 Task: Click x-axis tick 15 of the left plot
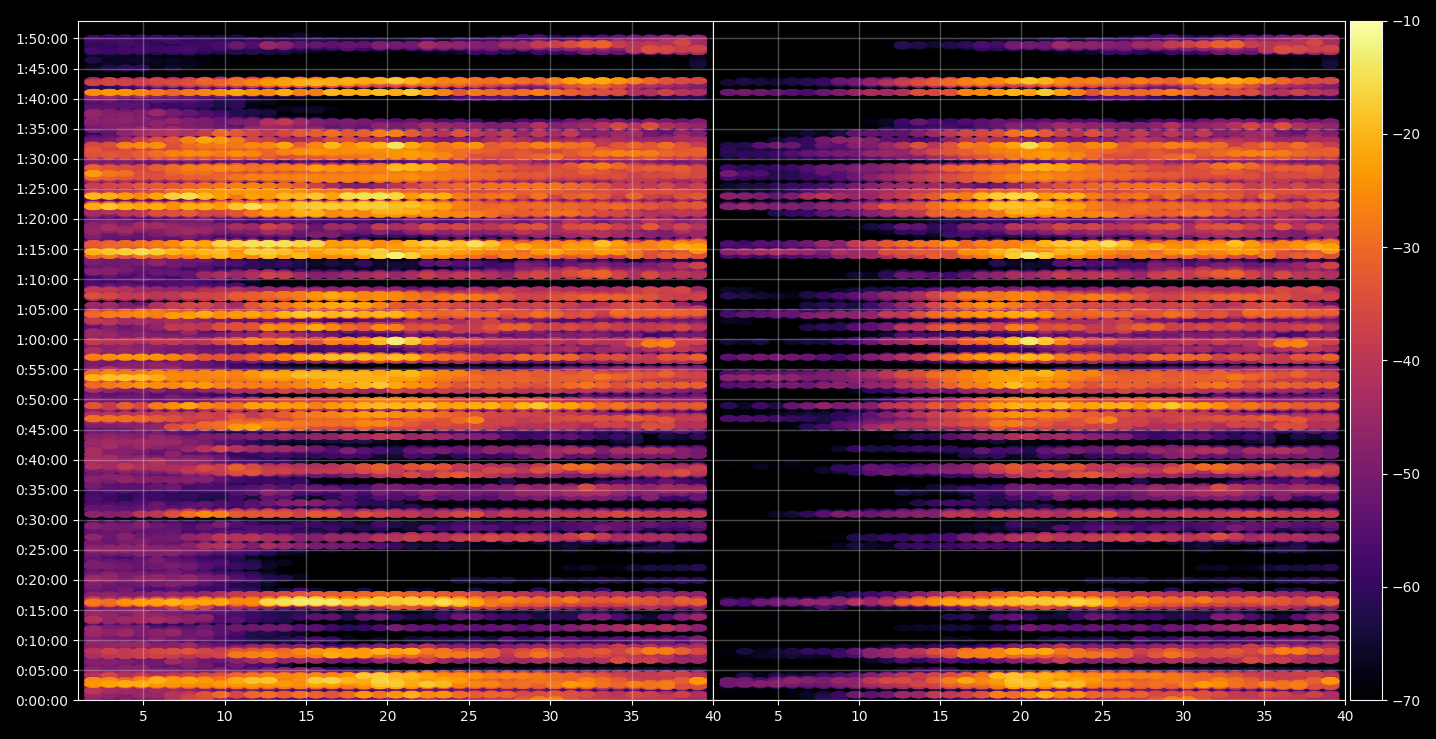point(306,717)
